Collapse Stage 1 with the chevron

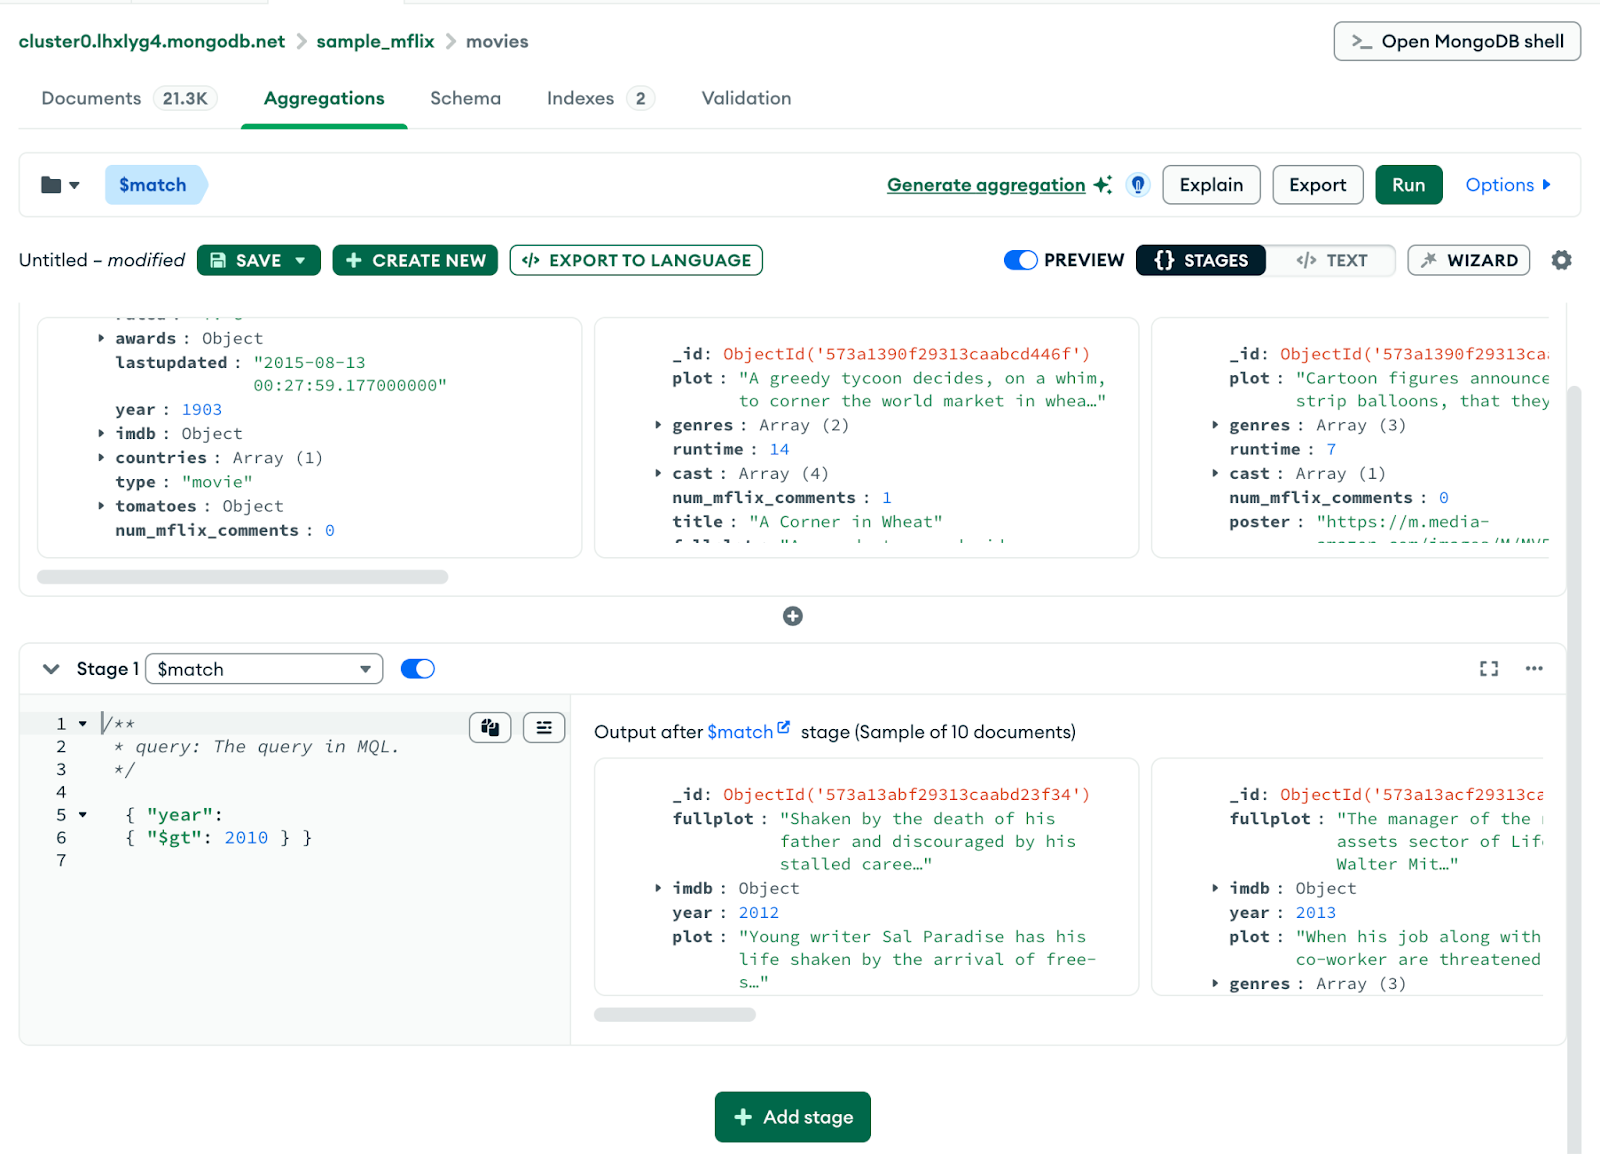coord(51,669)
